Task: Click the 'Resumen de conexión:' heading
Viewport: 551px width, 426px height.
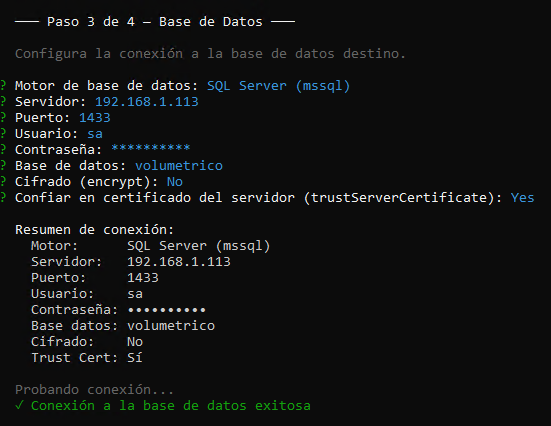Action: 95,230
